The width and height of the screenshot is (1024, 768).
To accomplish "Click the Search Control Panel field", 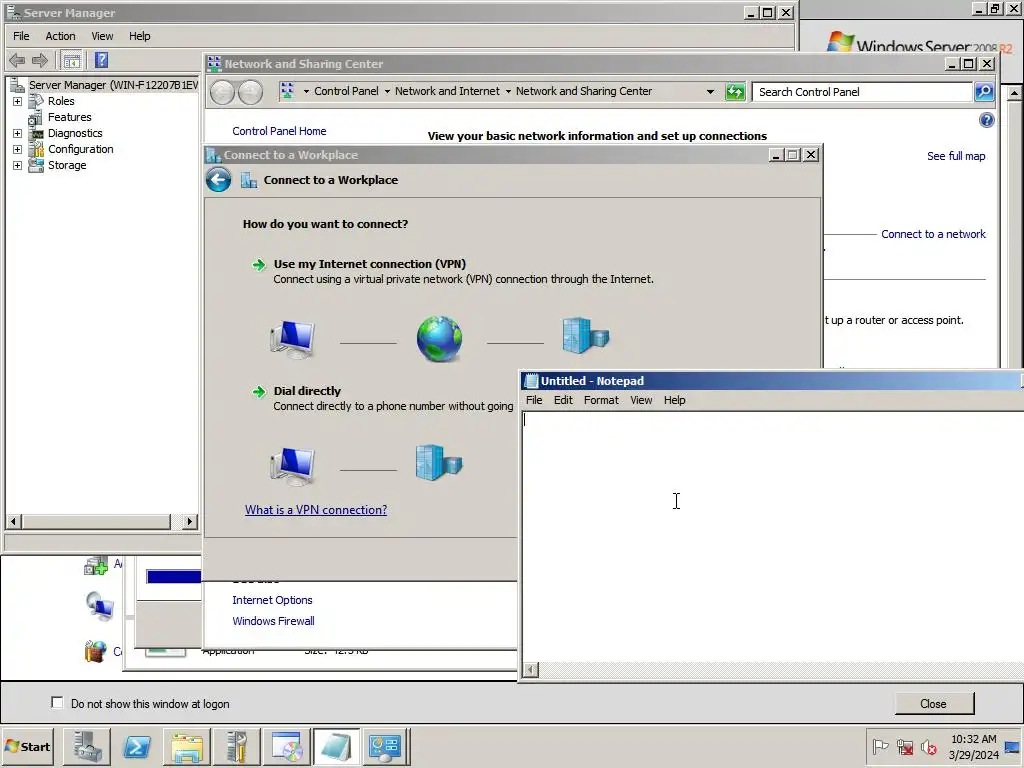I will [862, 92].
